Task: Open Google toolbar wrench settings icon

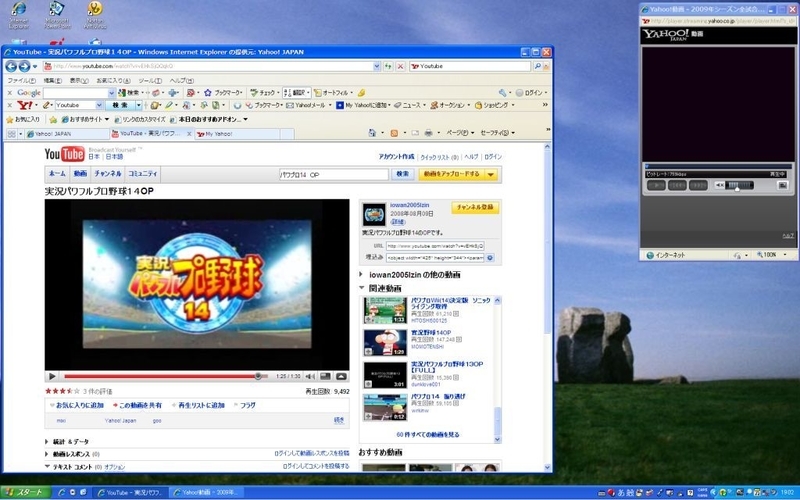Action: pyautogui.click(x=503, y=93)
